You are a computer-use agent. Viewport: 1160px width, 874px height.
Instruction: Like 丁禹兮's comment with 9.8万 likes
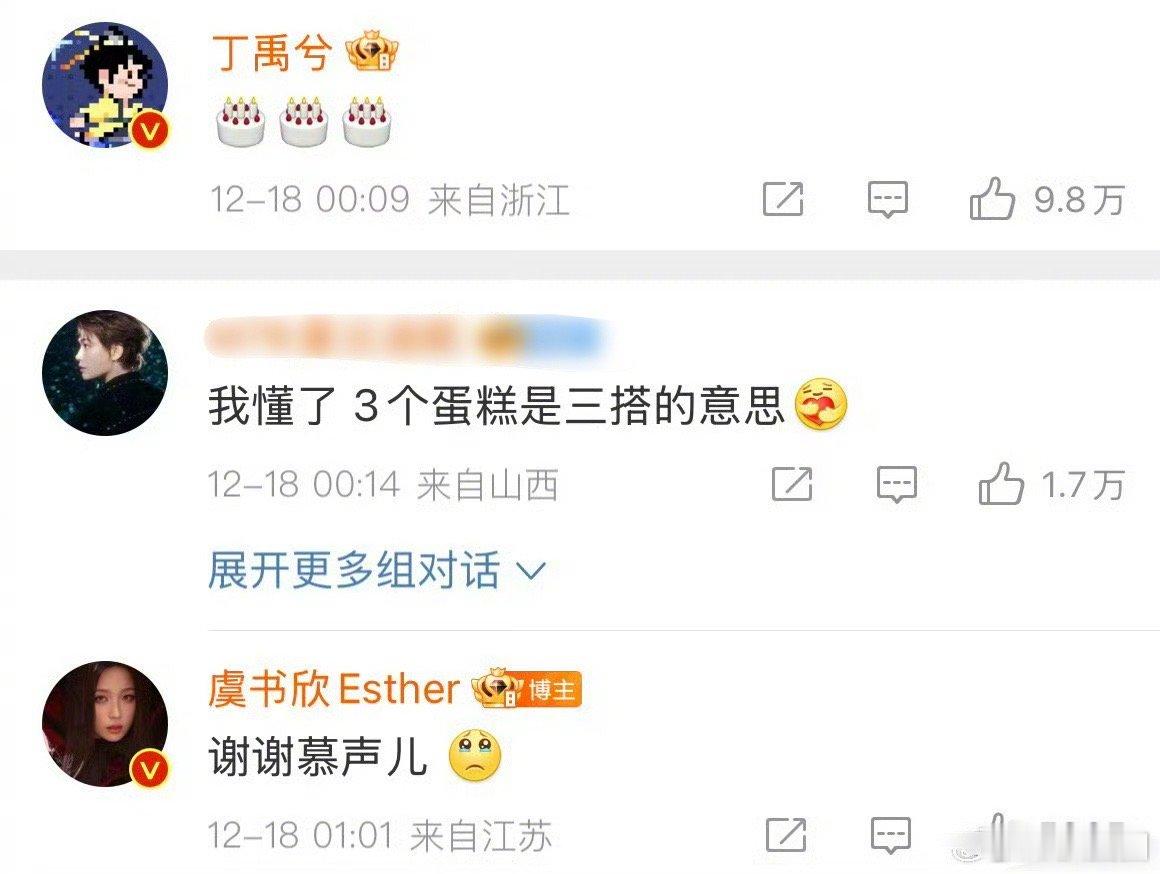[x=991, y=198]
